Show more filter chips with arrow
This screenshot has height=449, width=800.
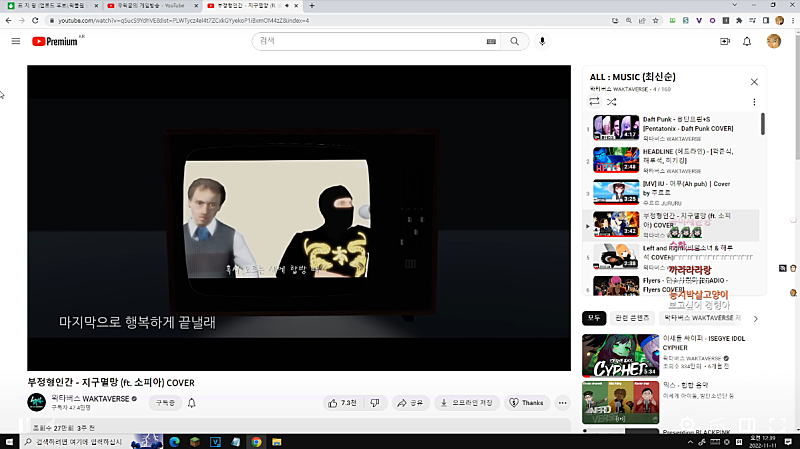tap(756, 318)
